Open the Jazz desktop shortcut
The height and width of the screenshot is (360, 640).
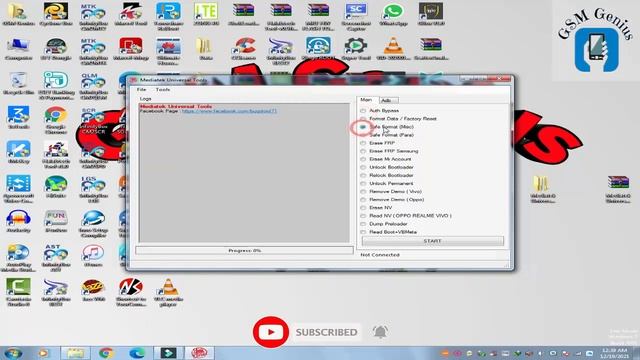[93, 290]
